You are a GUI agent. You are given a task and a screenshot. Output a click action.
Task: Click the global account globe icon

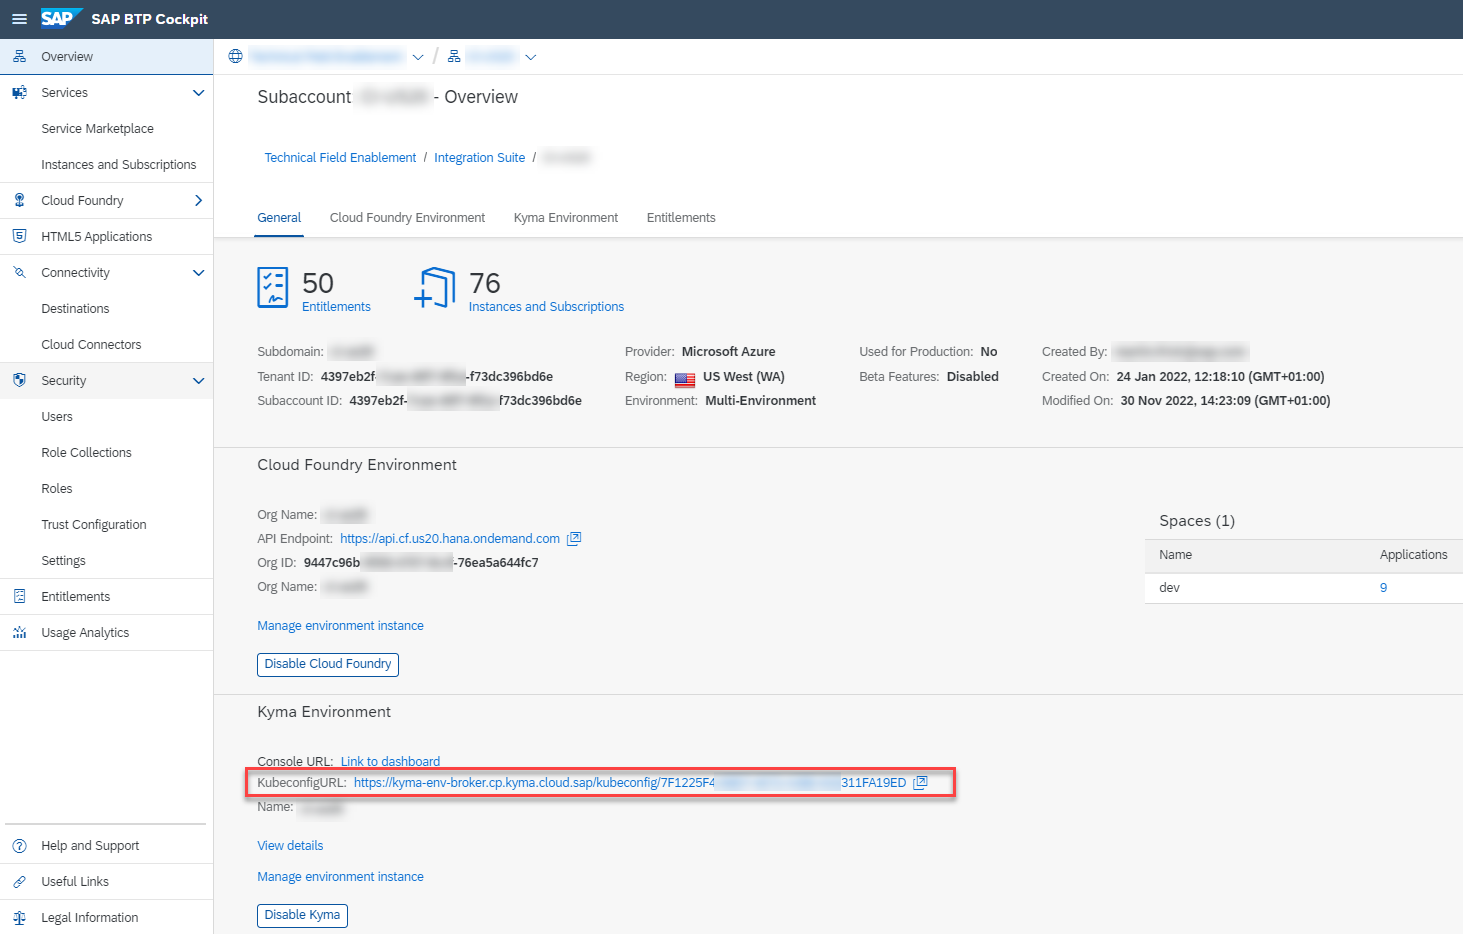(236, 57)
